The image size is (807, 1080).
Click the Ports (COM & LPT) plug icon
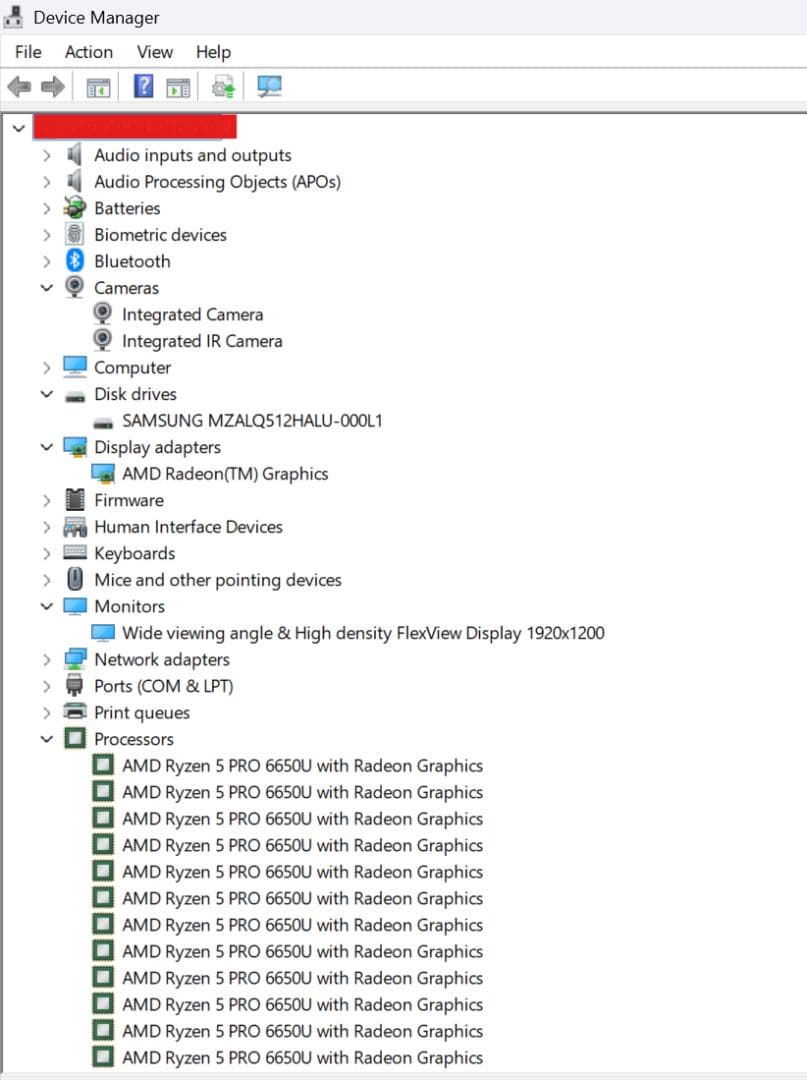coord(74,685)
